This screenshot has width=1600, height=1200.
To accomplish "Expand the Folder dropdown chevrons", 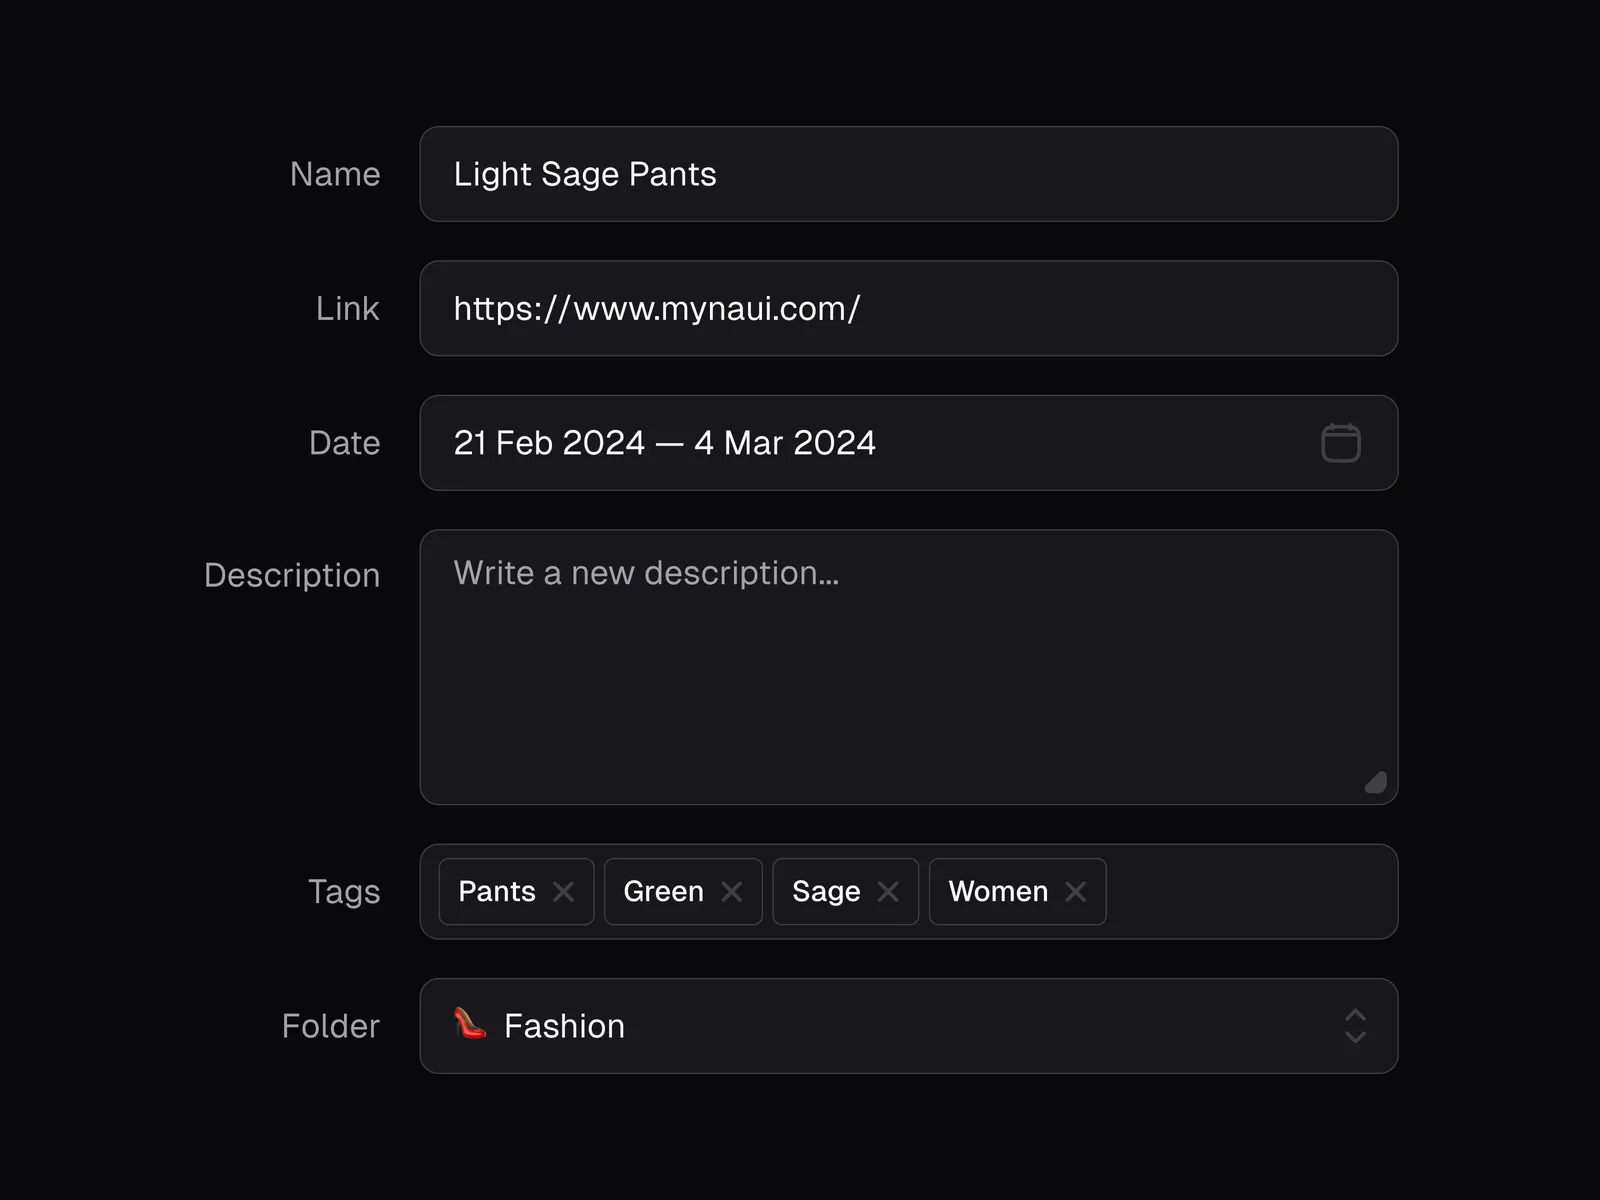I will point(1355,1026).
